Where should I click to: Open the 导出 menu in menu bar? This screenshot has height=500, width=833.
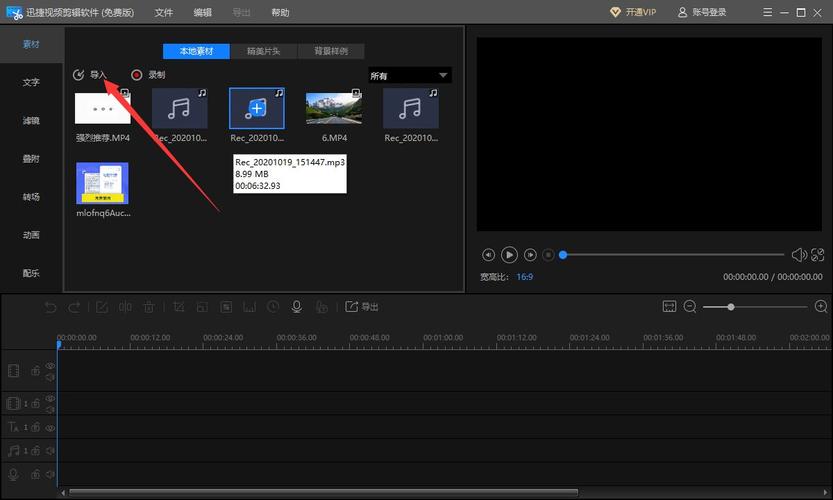pos(241,12)
